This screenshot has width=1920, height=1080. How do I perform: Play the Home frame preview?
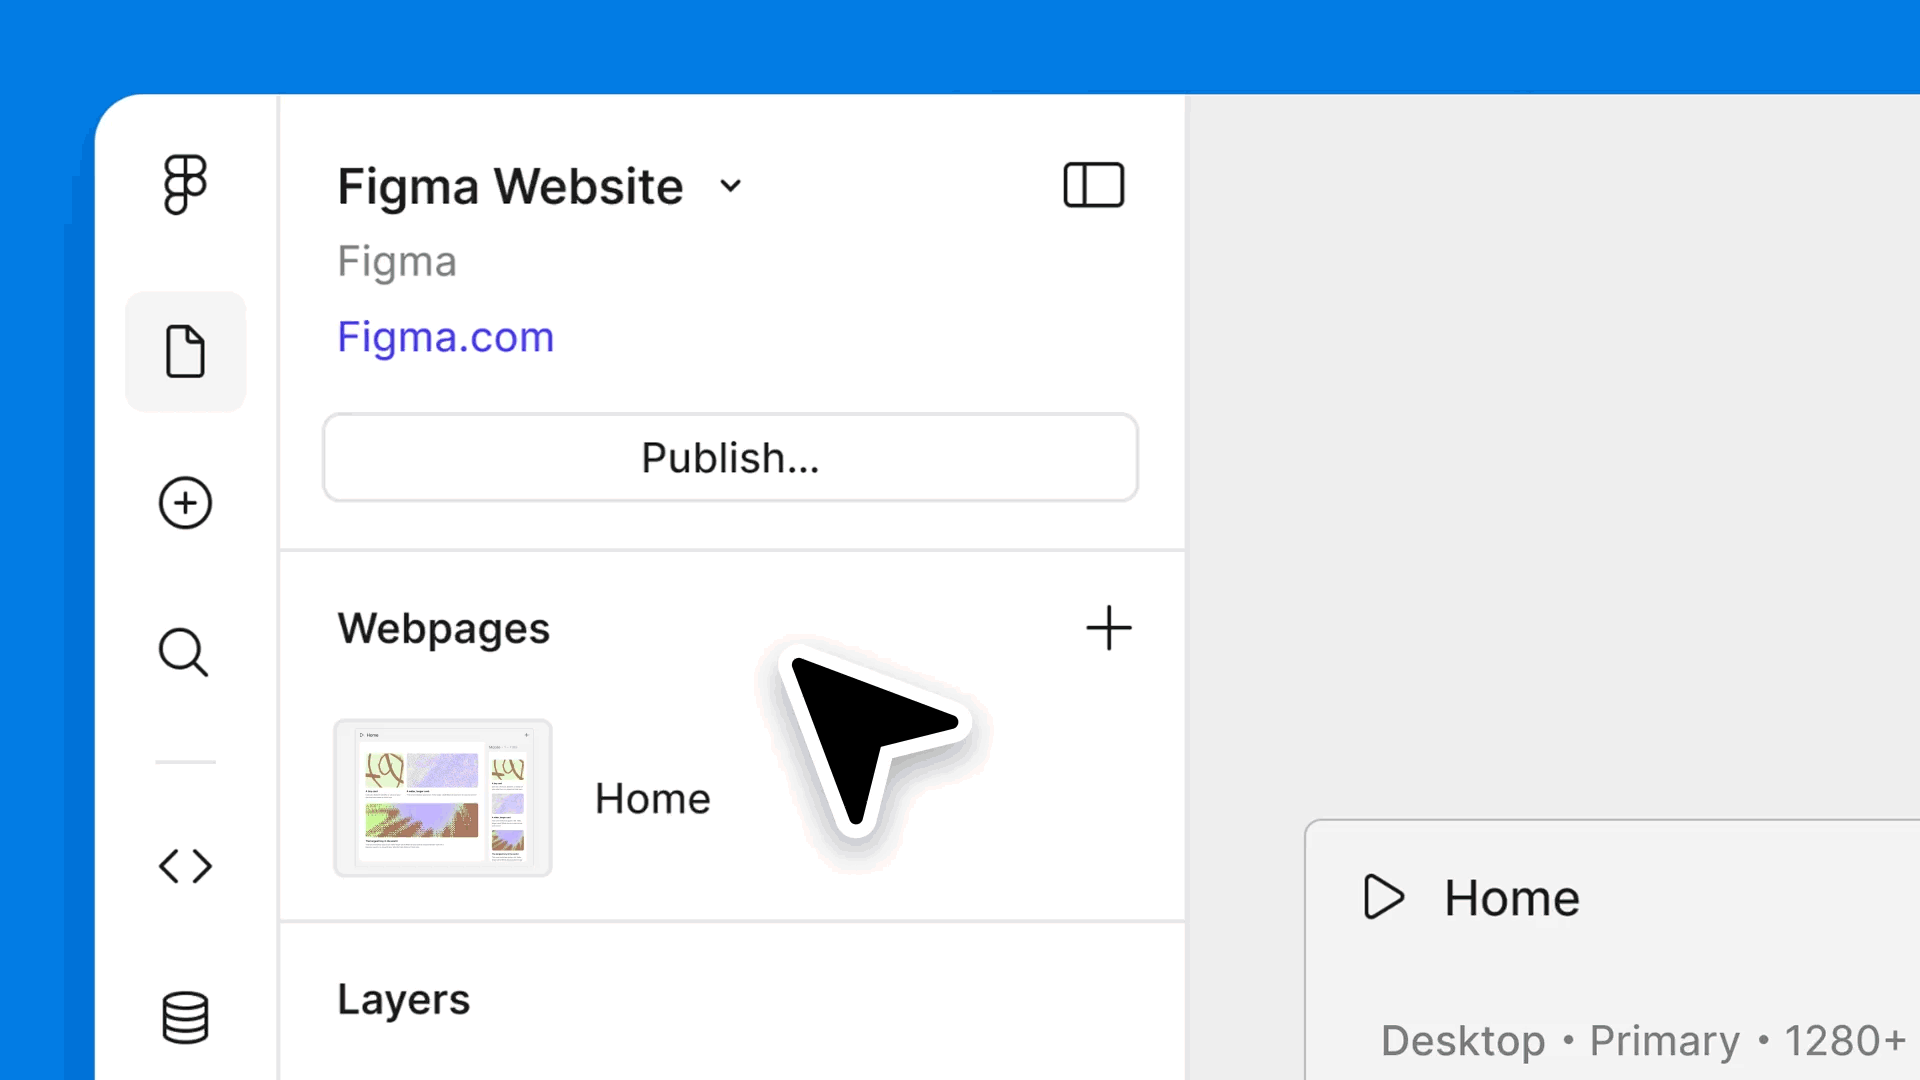pos(1384,897)
